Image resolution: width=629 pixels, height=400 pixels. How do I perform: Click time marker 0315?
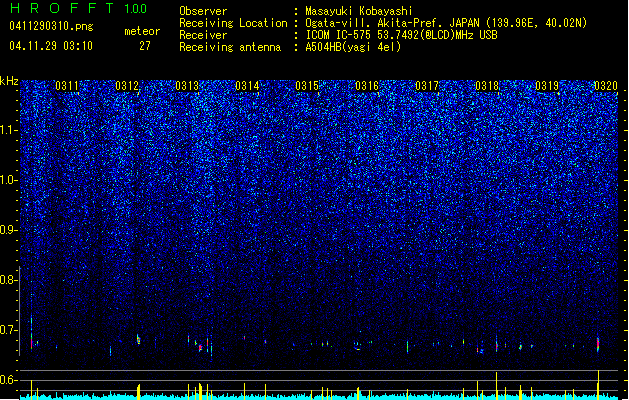307,86
